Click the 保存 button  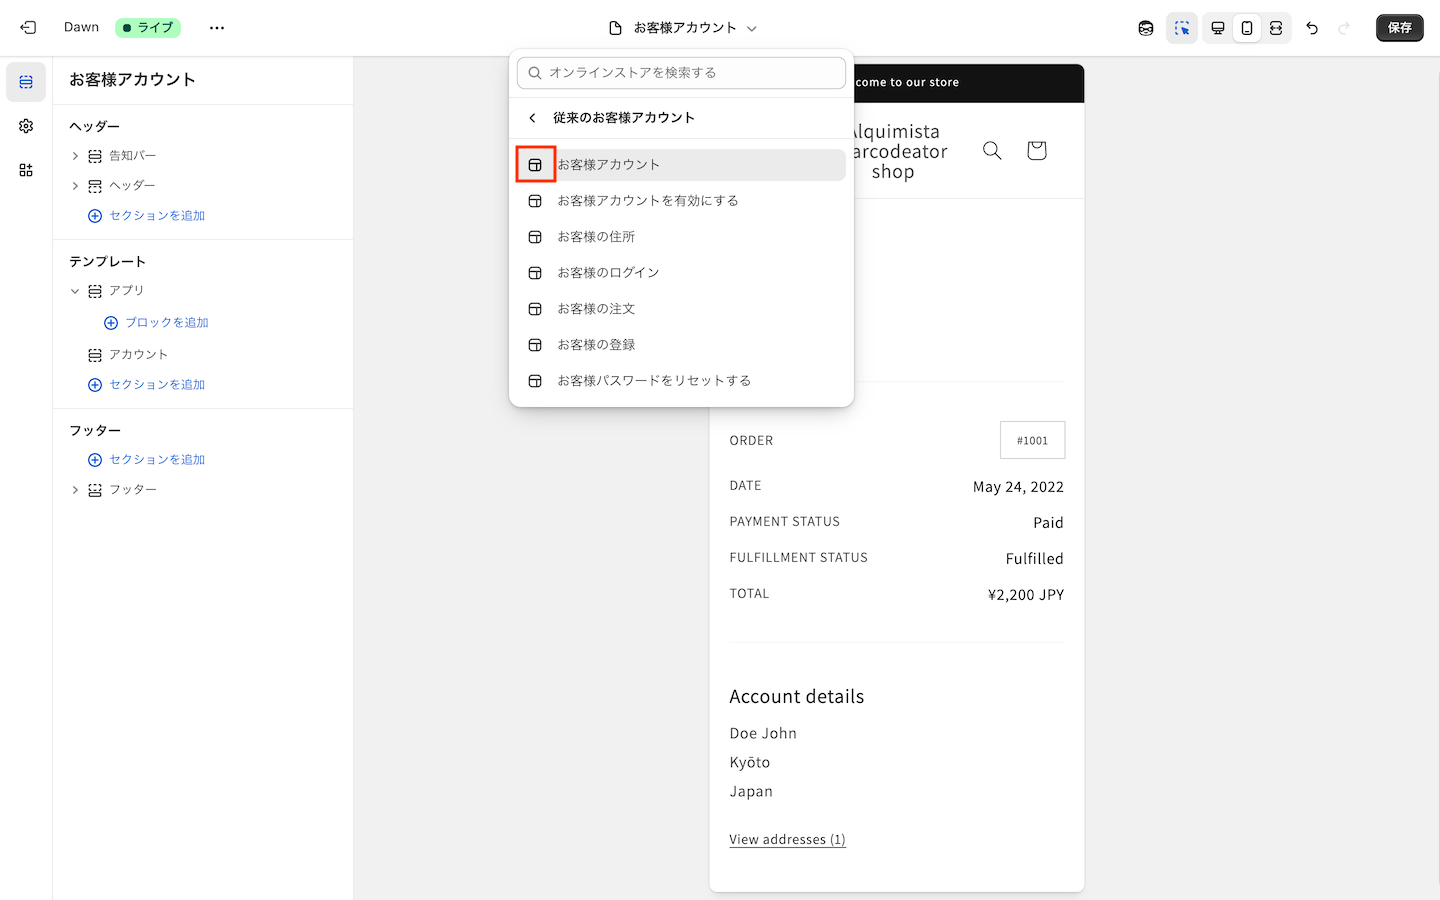click(1399, 28)
